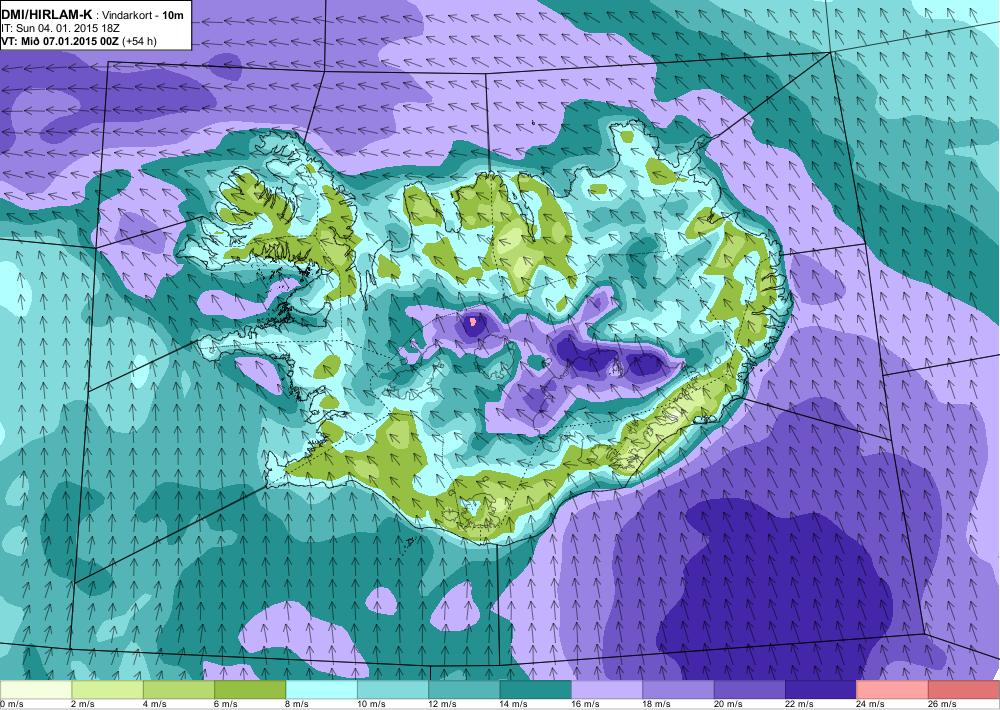This screenshot has height=710, width=1000.
Task: Click the legend swatch between 0 and 2 m/s
Action: coord(36,690)
